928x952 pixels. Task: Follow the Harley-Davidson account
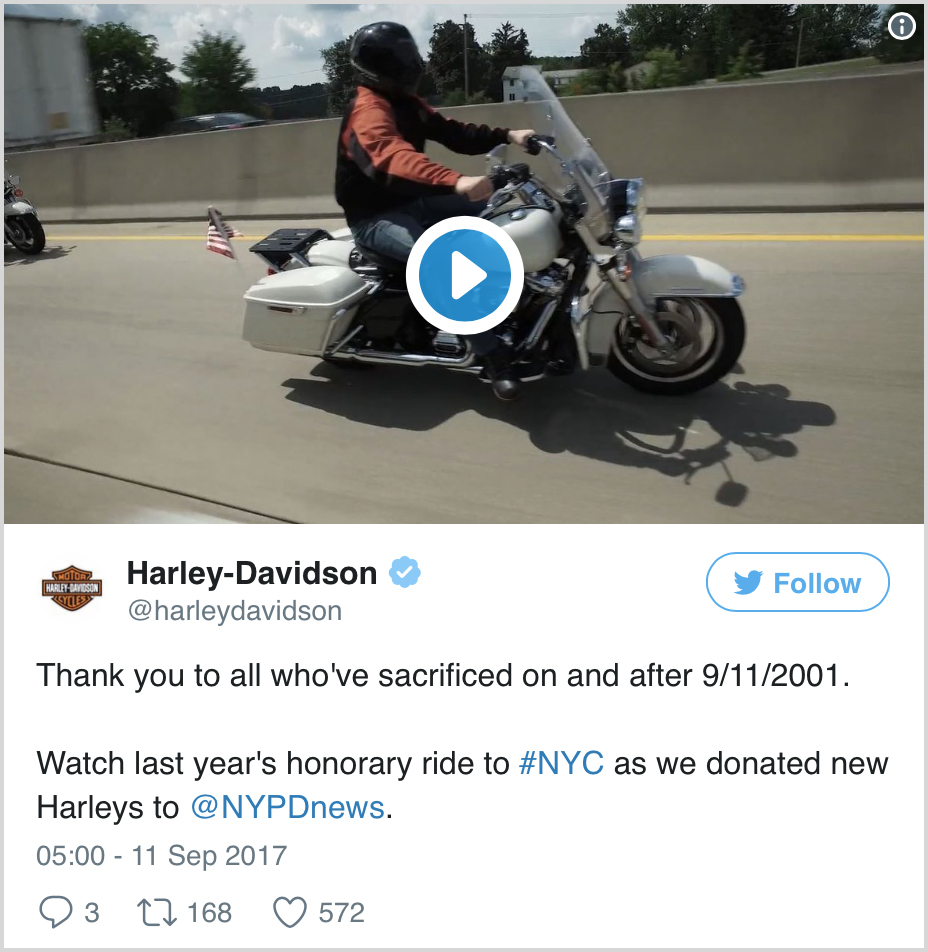click(797, 582)
